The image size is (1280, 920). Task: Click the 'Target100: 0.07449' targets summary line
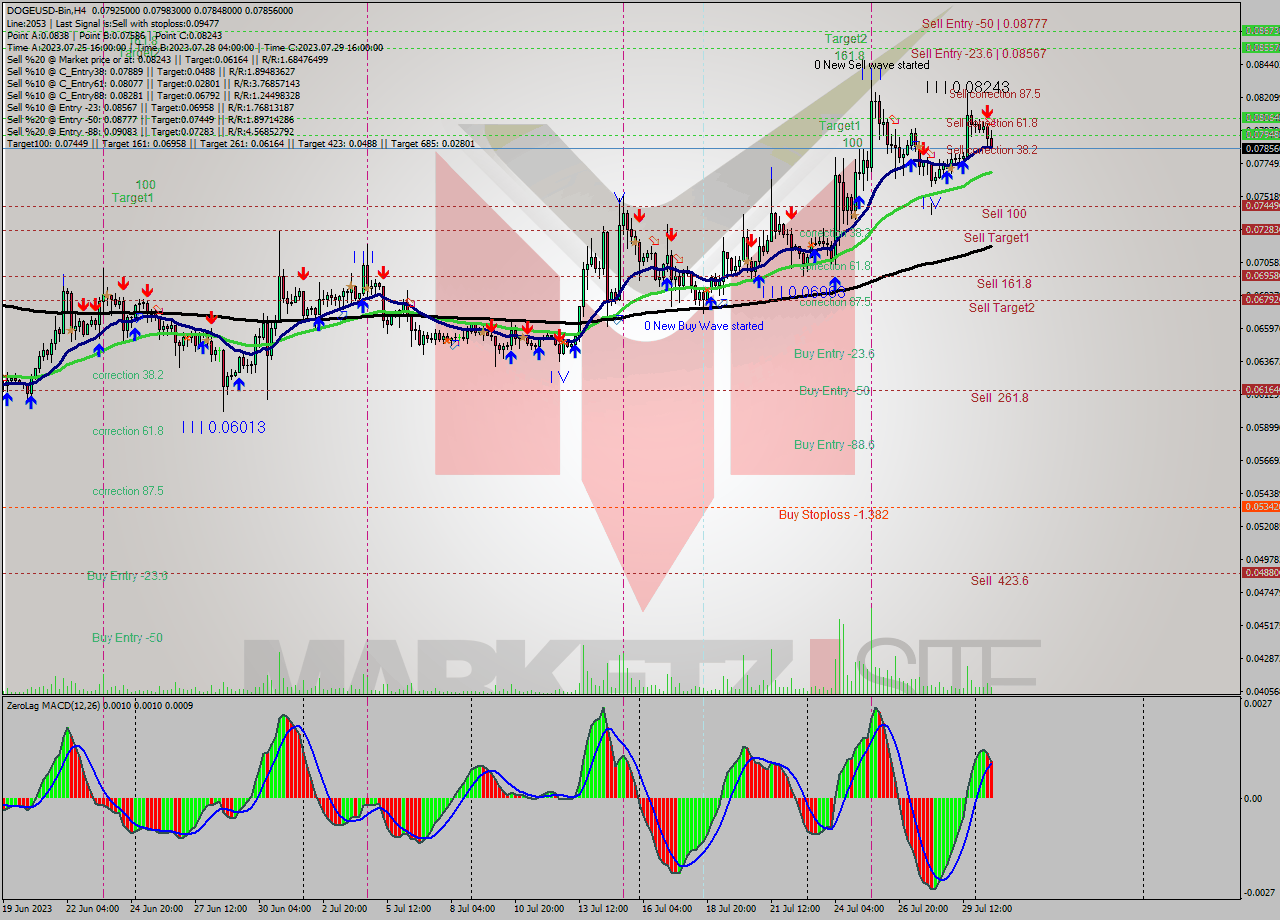click(241, 143)
